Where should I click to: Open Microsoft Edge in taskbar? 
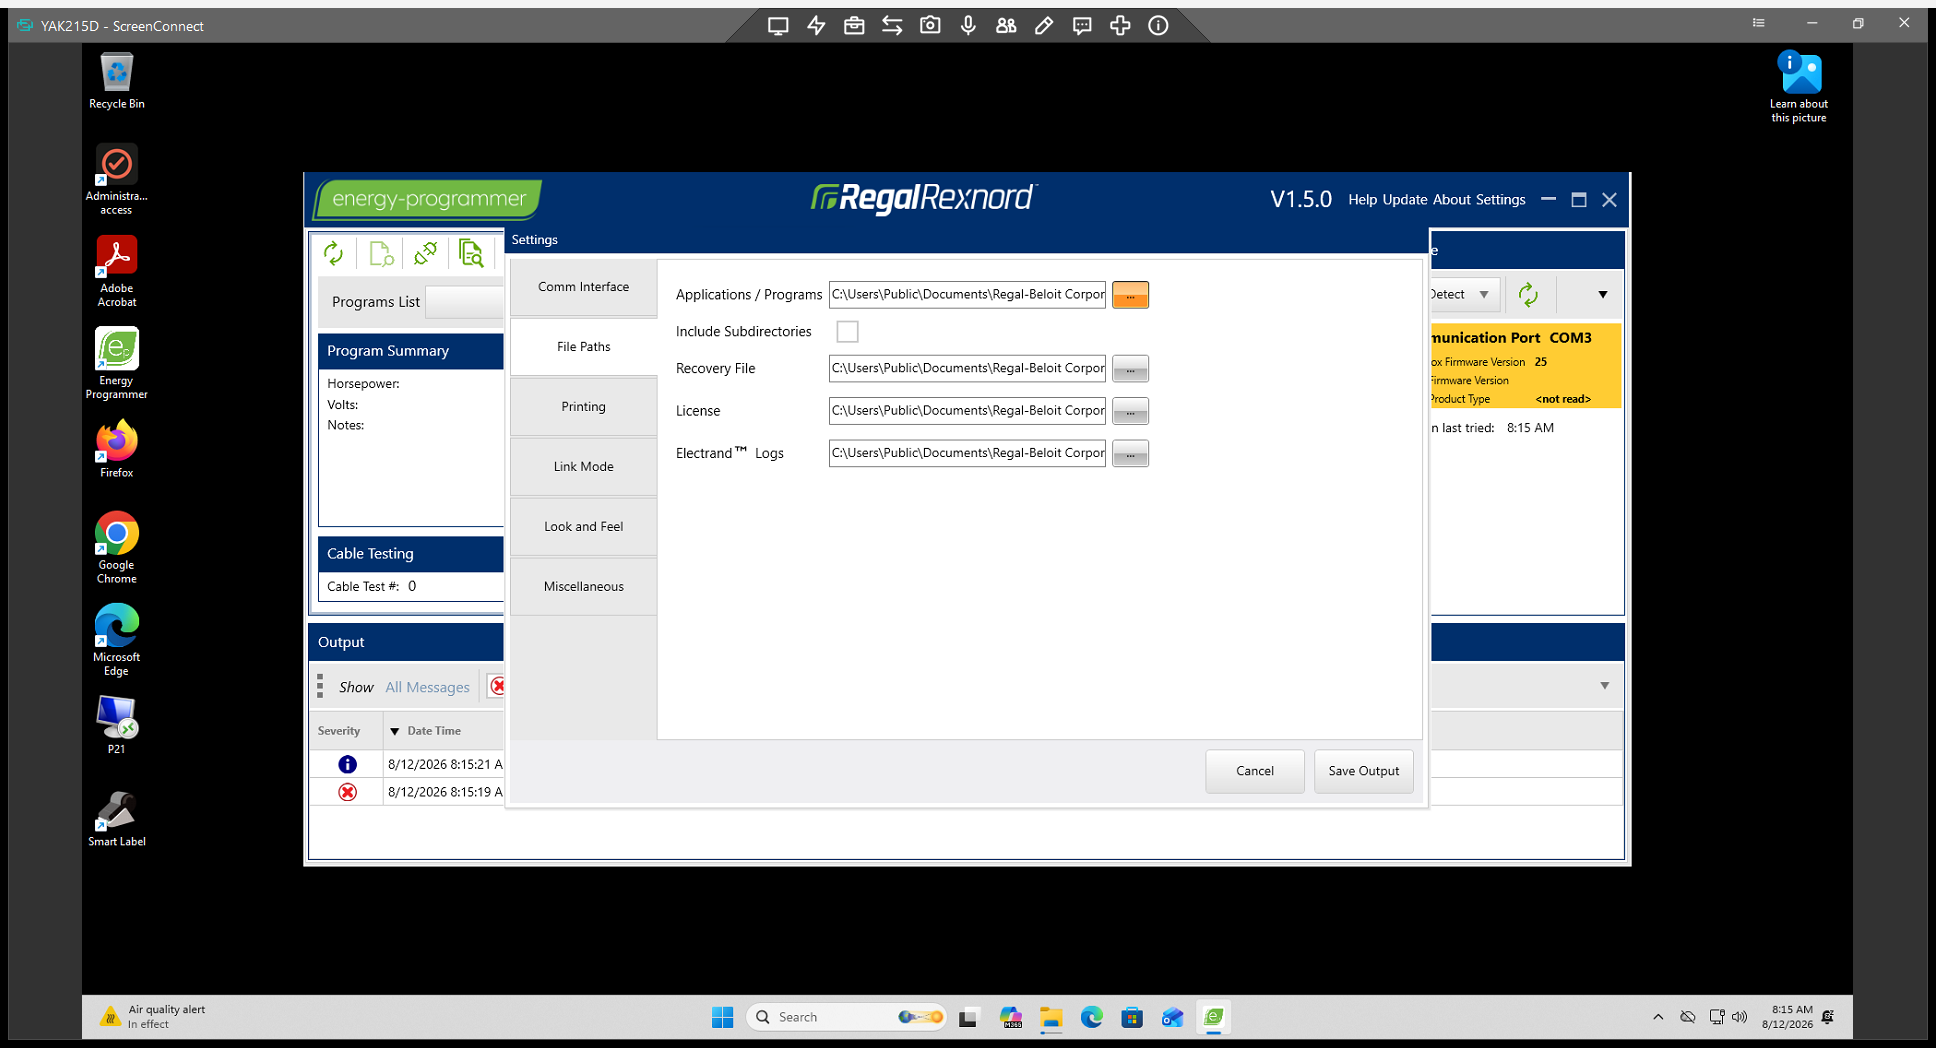coord(1091,1017)
